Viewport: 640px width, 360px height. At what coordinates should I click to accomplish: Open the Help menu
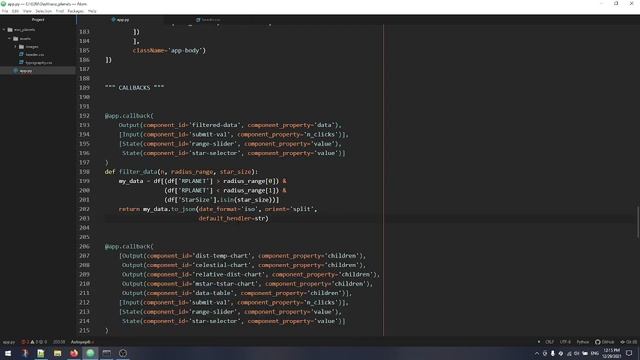tap(92, 11)
